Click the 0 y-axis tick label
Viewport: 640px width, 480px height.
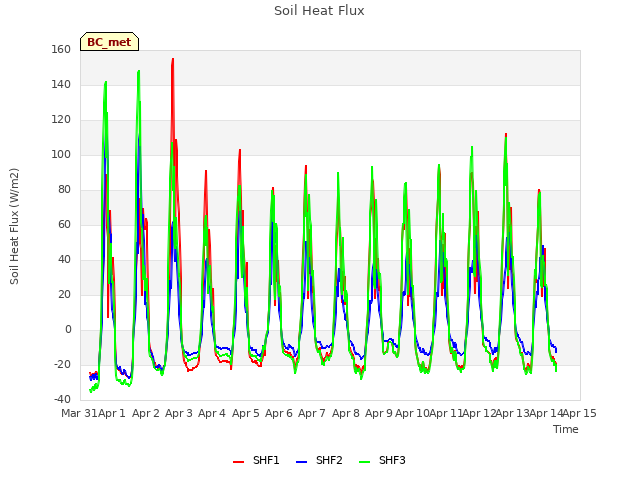coord(68,329)
